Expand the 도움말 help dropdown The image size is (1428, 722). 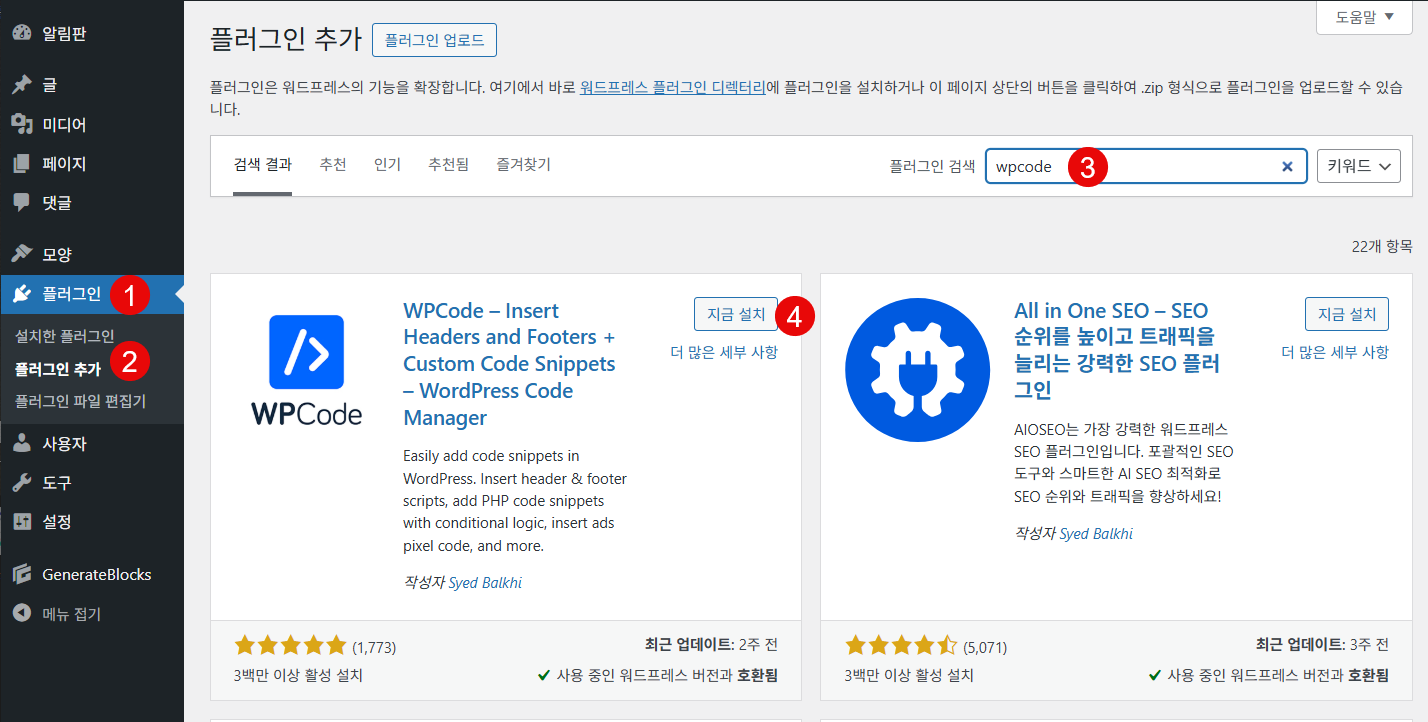pos(1364,18)
